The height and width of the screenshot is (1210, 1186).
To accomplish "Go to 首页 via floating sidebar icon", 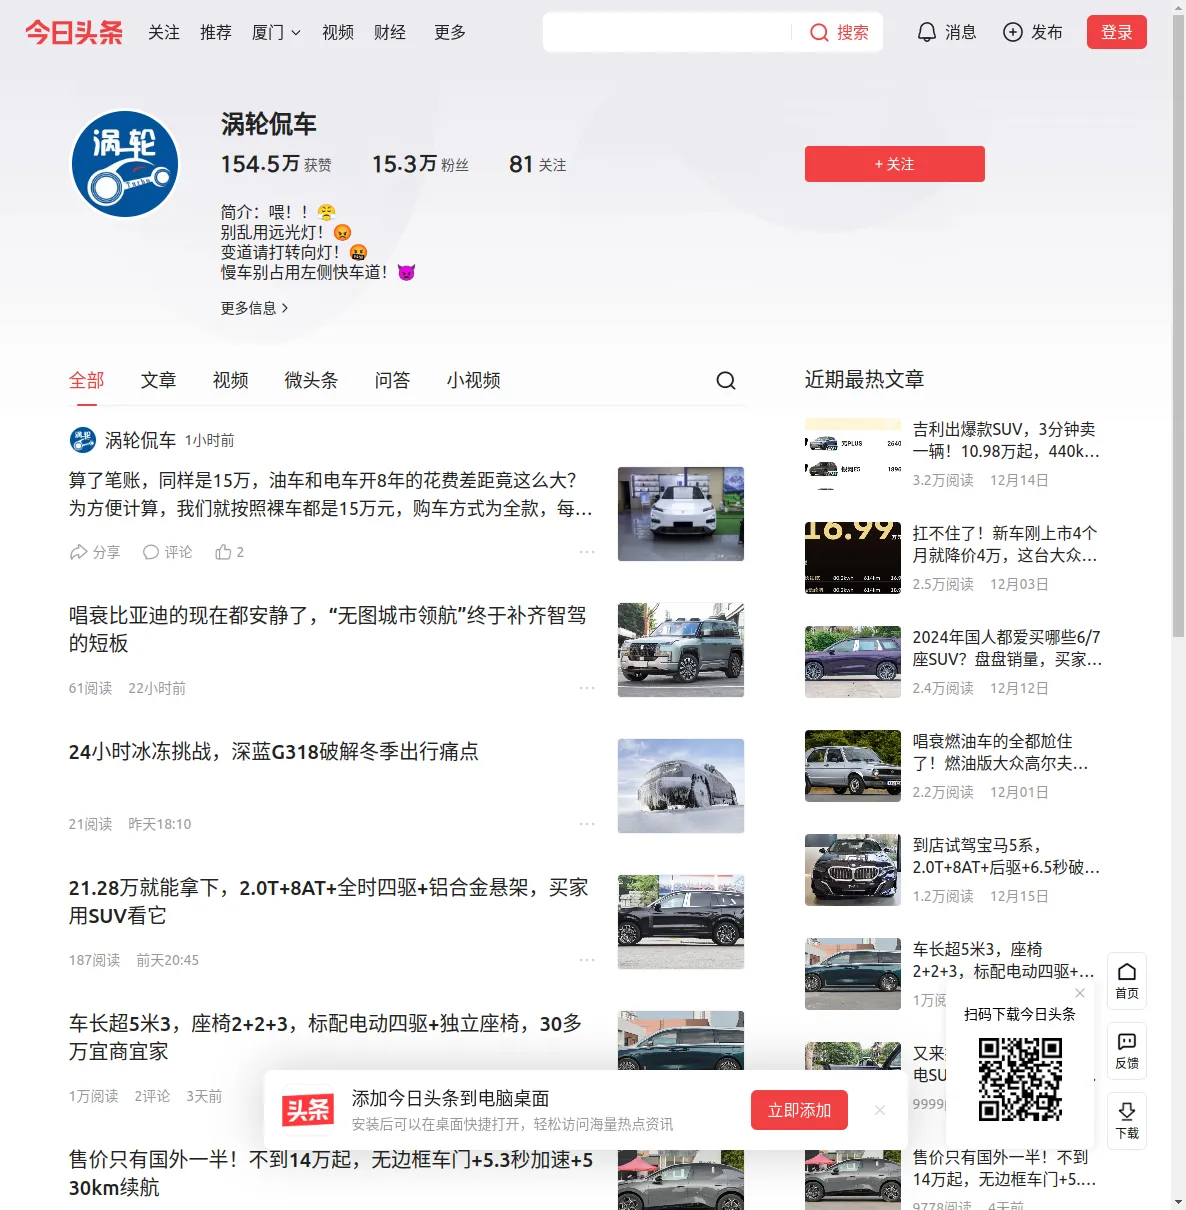I will pyautogui.click(x=1127, y=981).
